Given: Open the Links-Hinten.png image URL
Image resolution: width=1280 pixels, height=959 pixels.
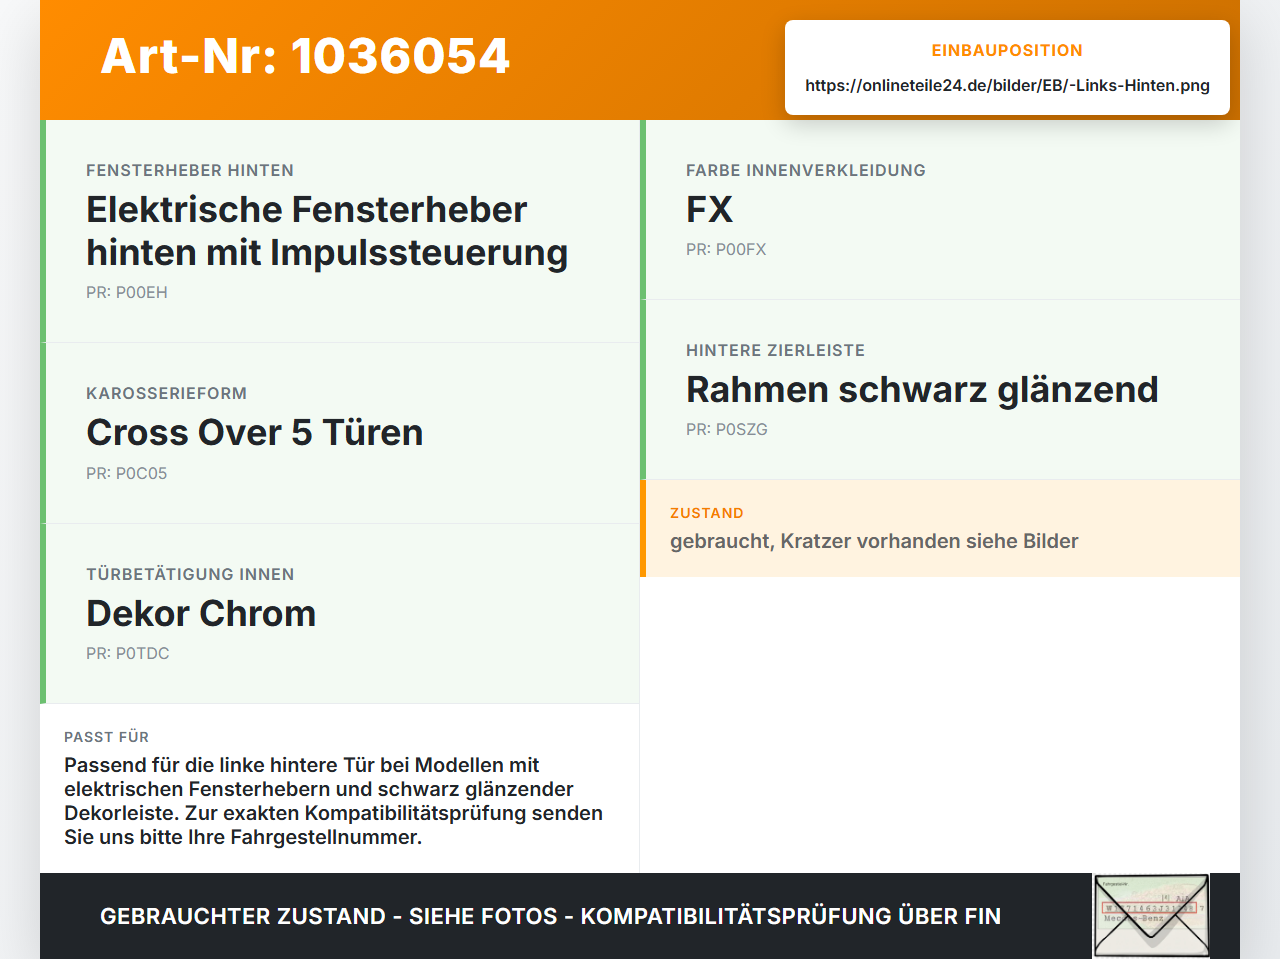Looking at the screenshot, I should click(1007, 85).
